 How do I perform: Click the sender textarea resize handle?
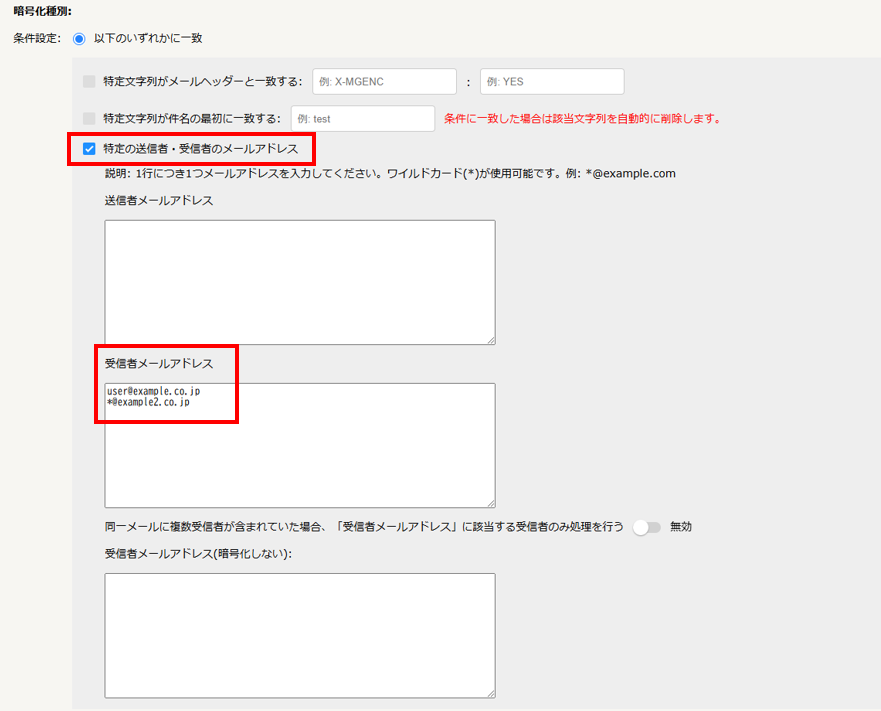[x=491, y=340]
